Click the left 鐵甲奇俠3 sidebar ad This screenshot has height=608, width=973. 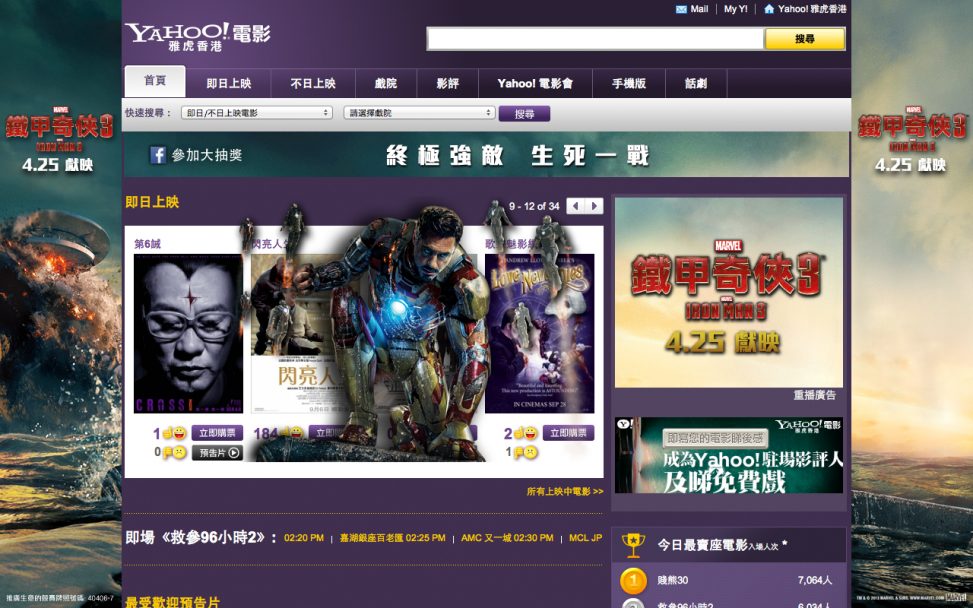60,304
